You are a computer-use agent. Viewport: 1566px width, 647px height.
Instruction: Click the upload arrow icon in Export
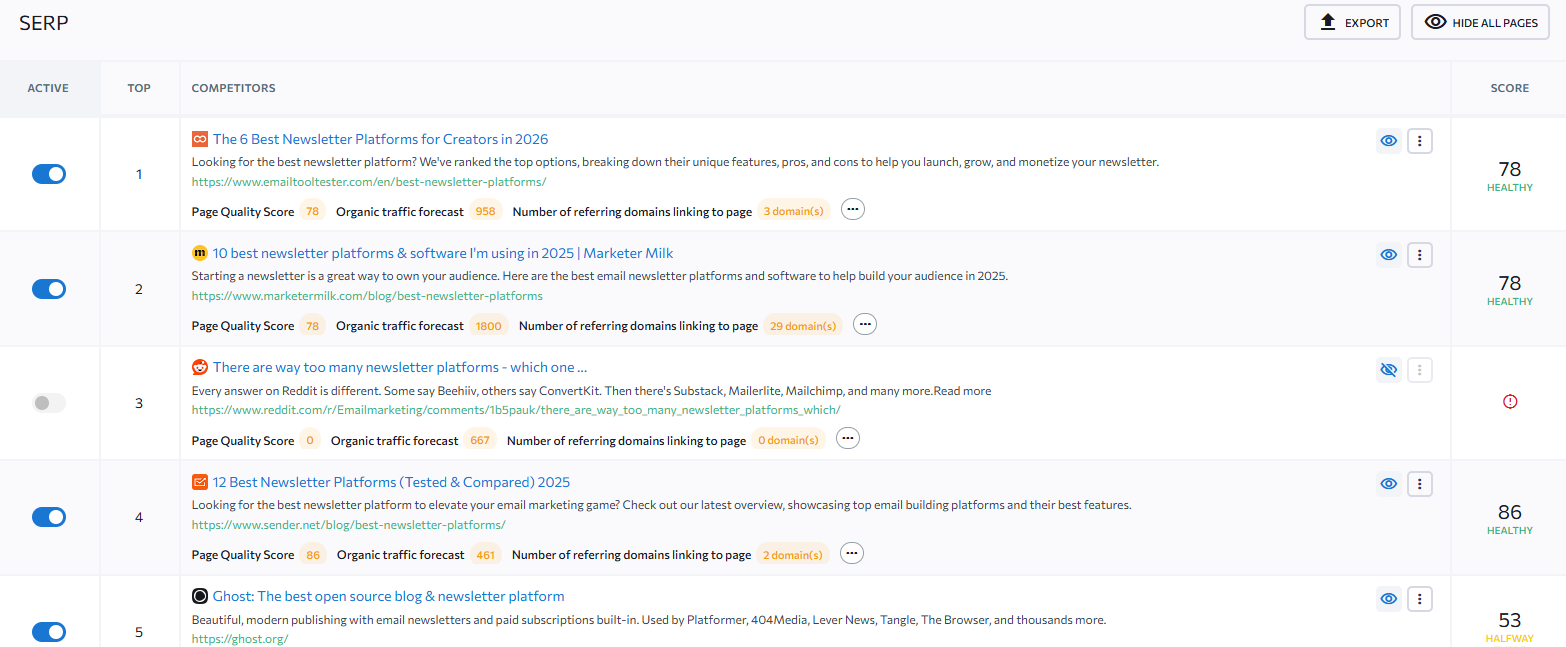click(1328, 22)
